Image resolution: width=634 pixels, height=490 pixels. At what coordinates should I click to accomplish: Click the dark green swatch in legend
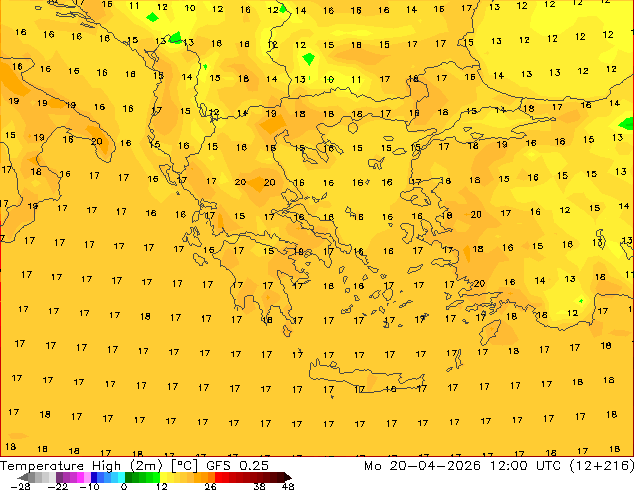128,477
